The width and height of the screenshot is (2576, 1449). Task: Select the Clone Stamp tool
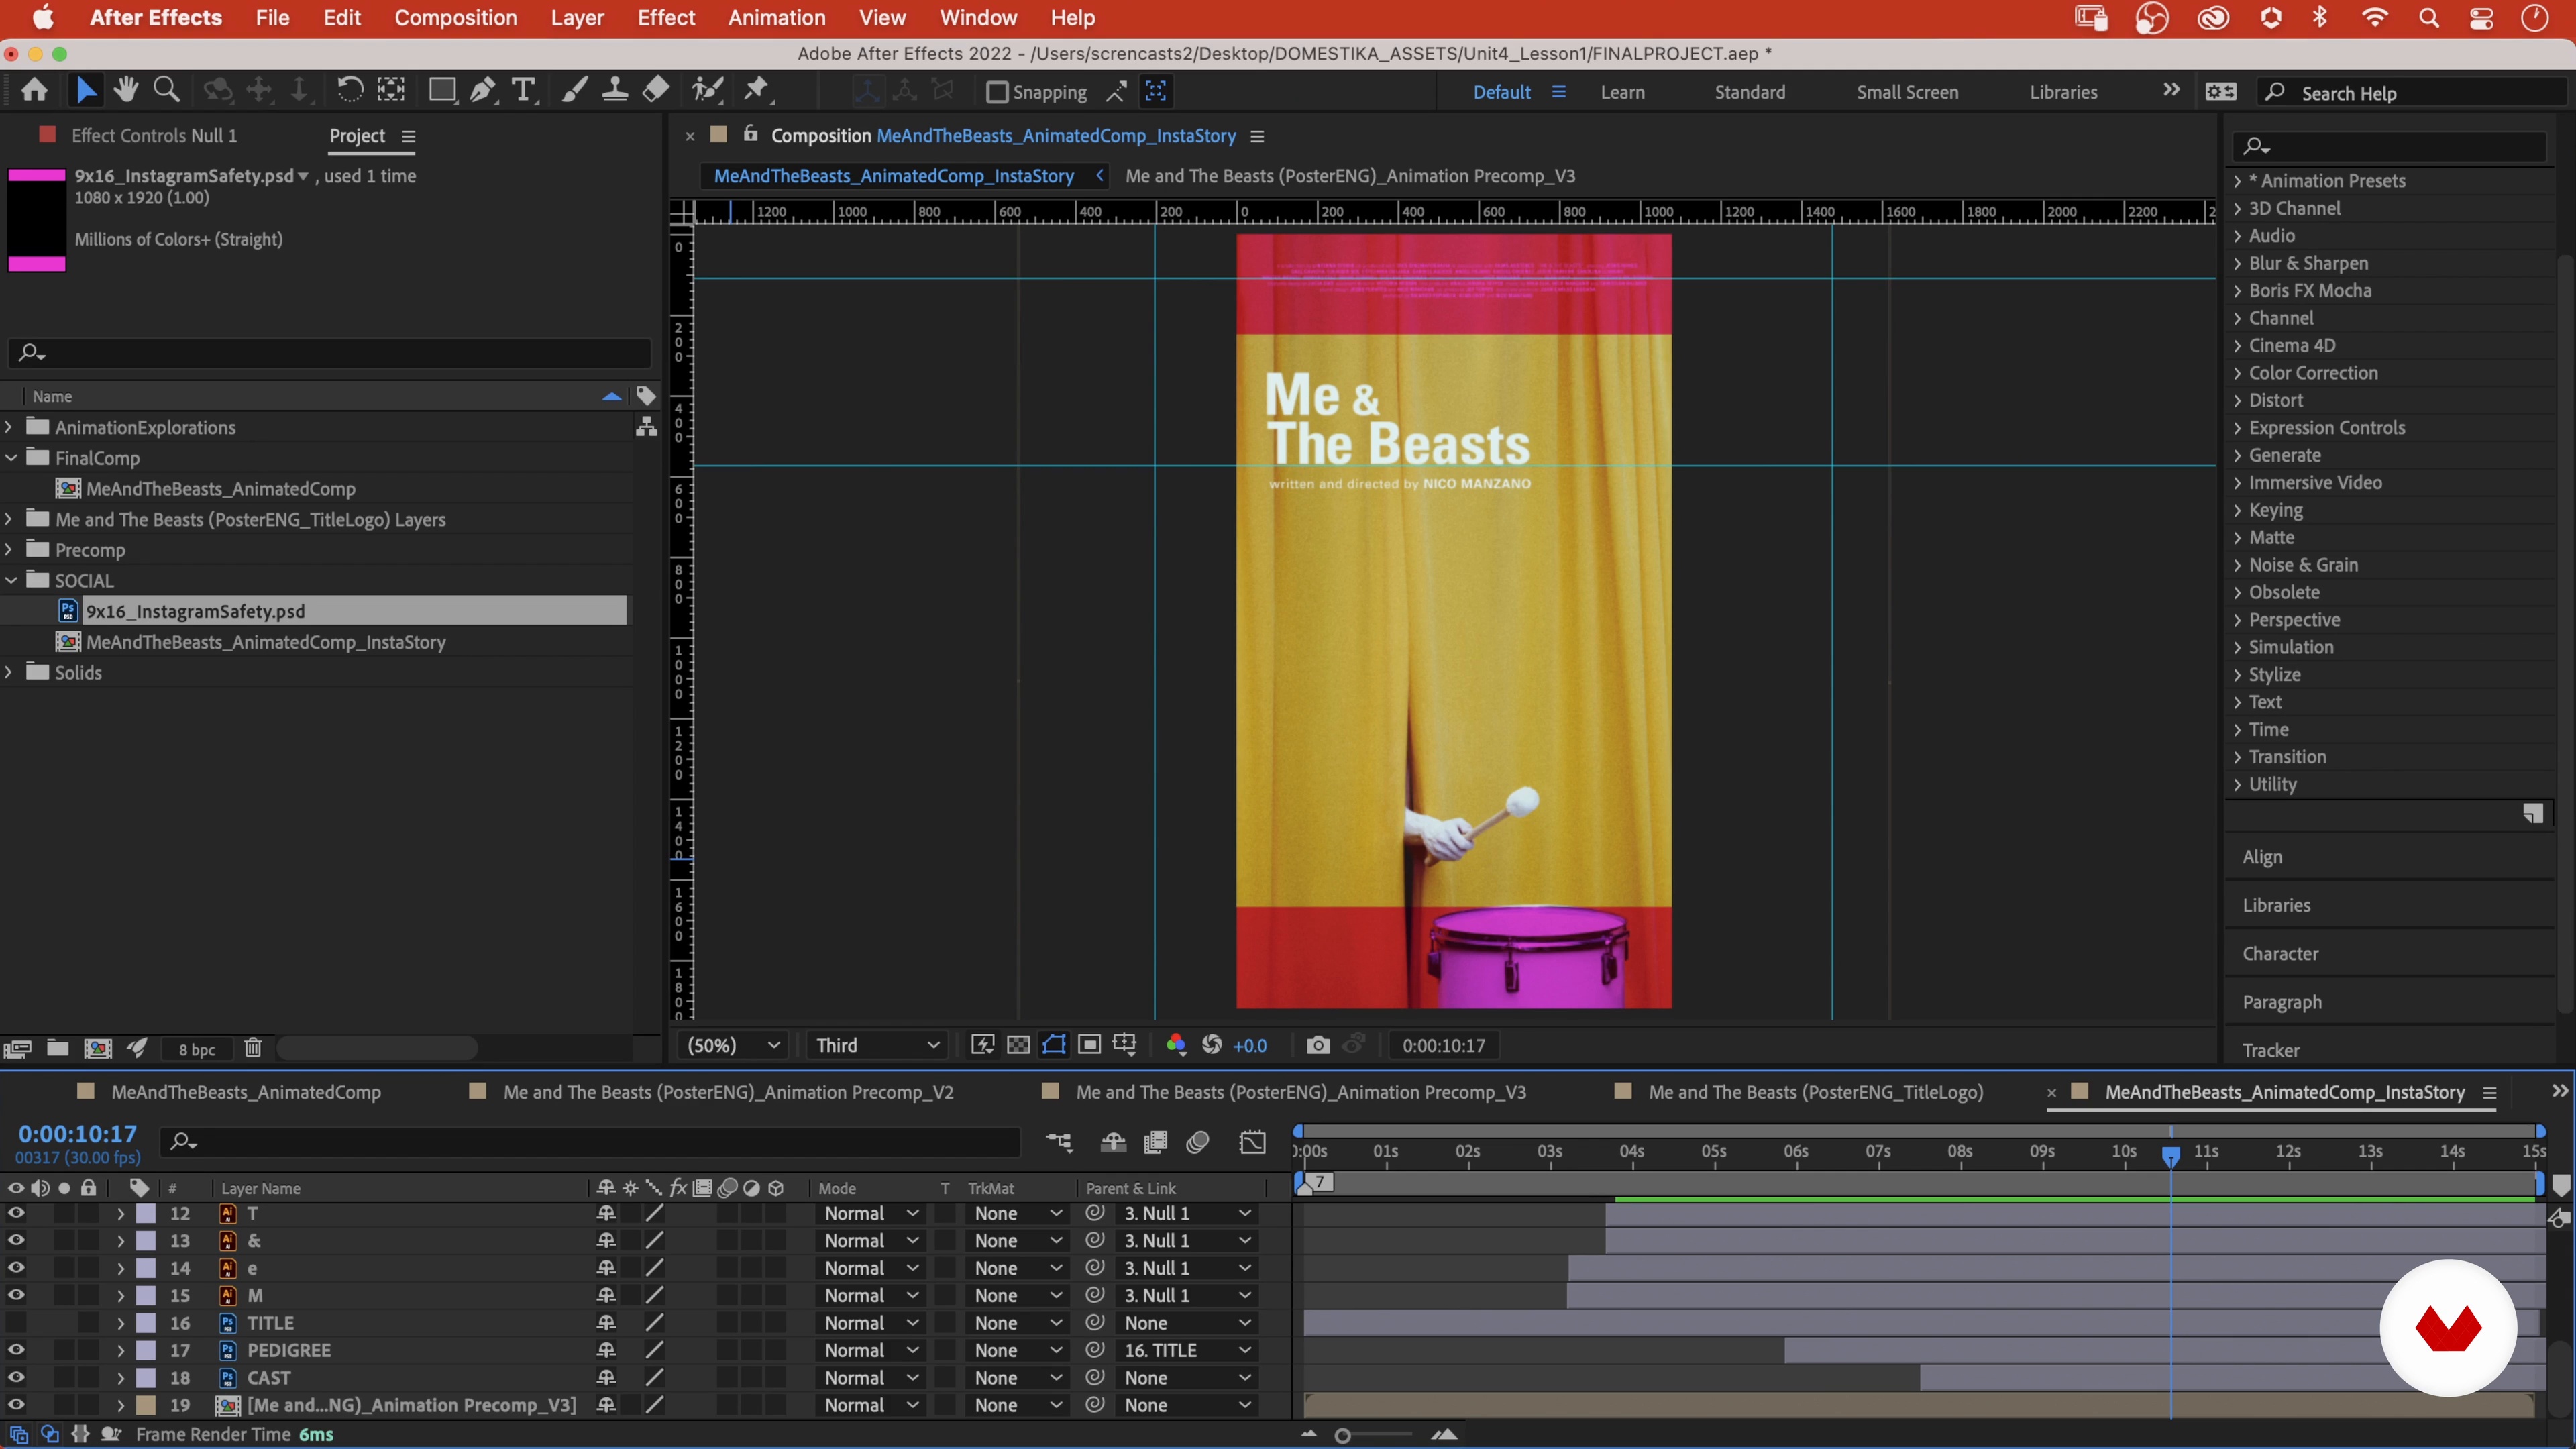click(614, 91)
